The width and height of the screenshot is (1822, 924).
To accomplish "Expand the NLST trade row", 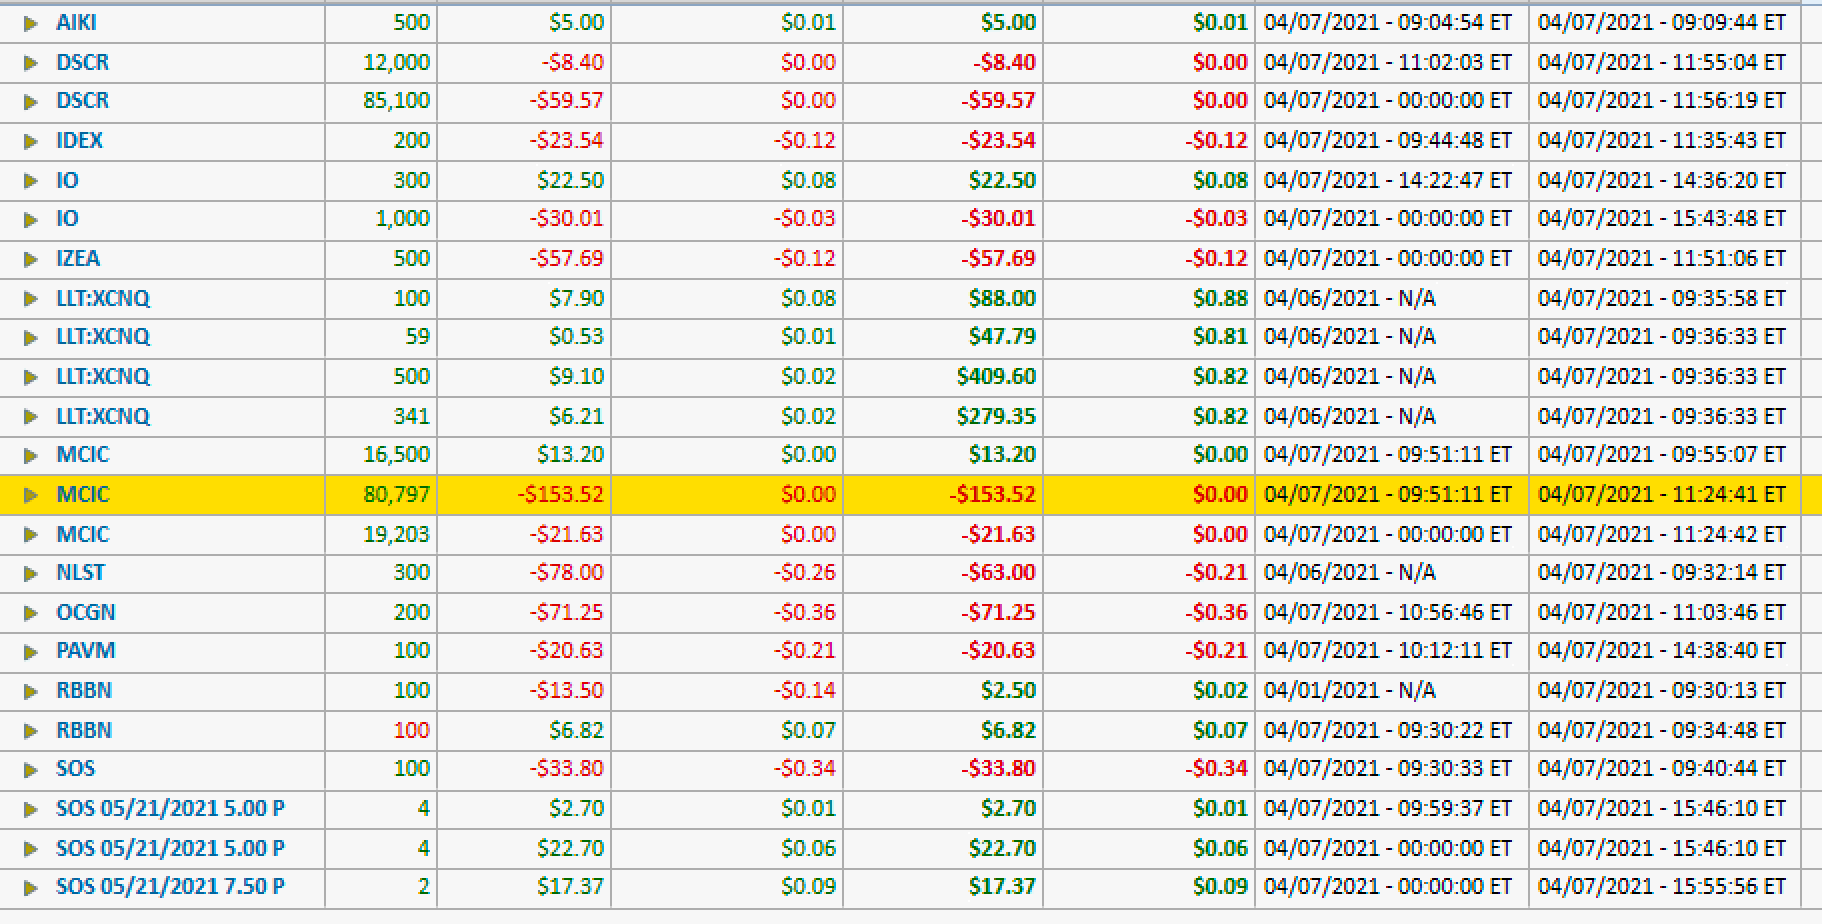I will click(31, 573).
